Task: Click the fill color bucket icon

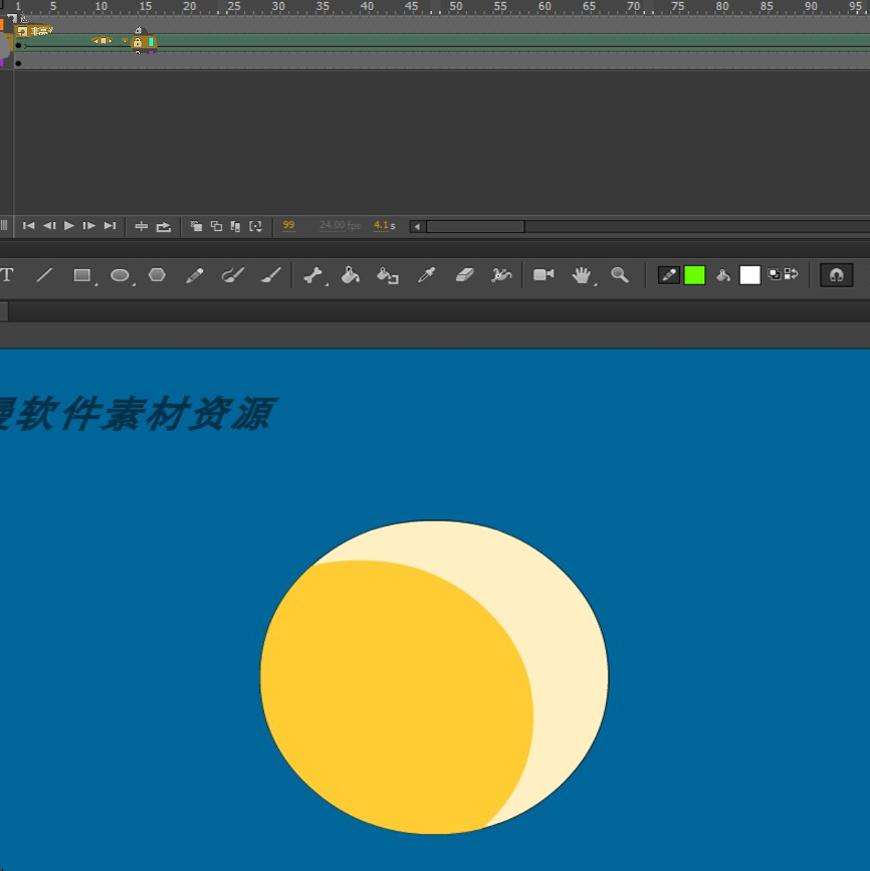Action: [x=723, y=275]
